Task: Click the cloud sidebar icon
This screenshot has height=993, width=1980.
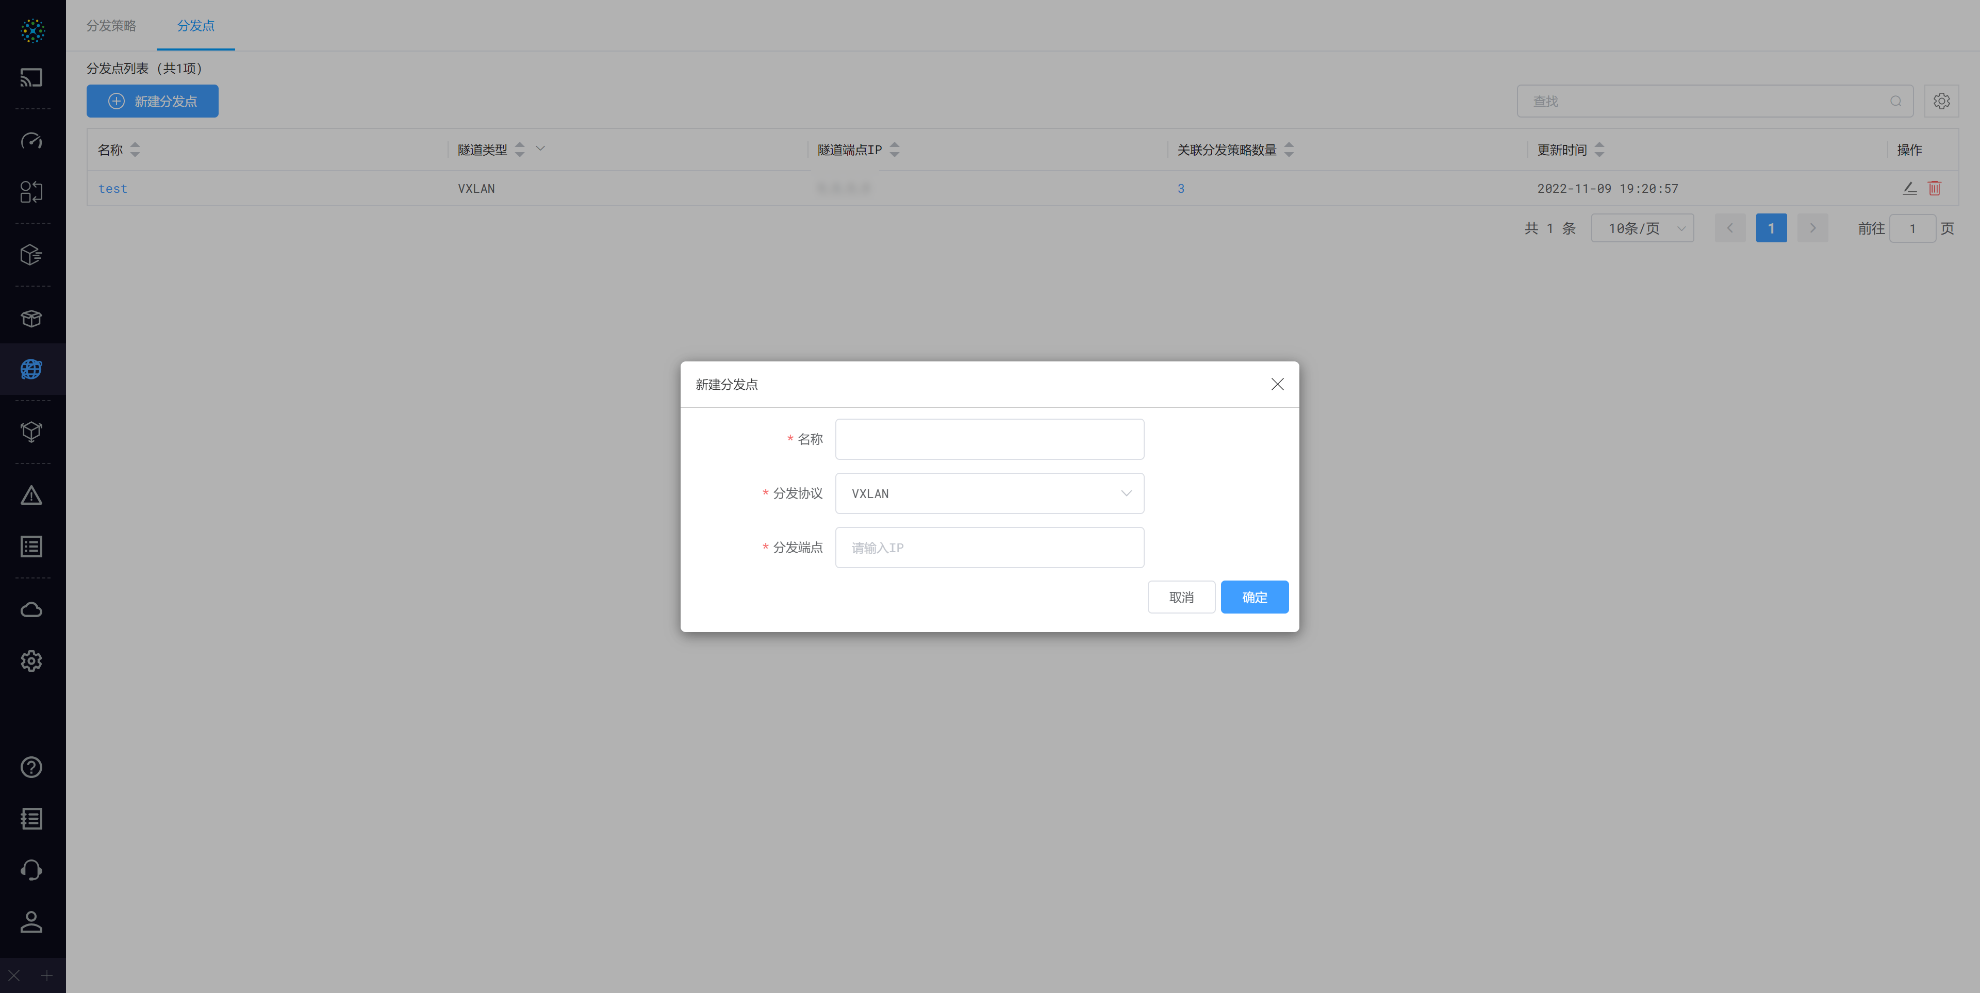Action: (x=32, y=610)
